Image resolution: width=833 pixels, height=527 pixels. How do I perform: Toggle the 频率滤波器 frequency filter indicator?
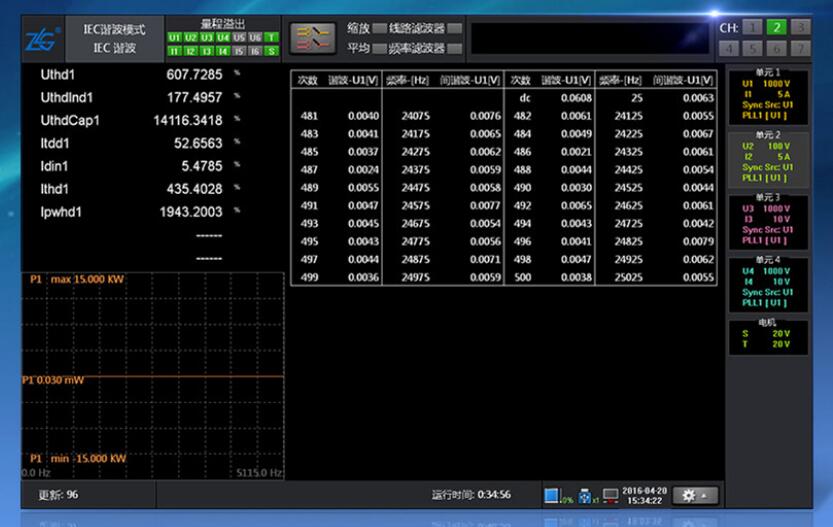click(455, 48)
